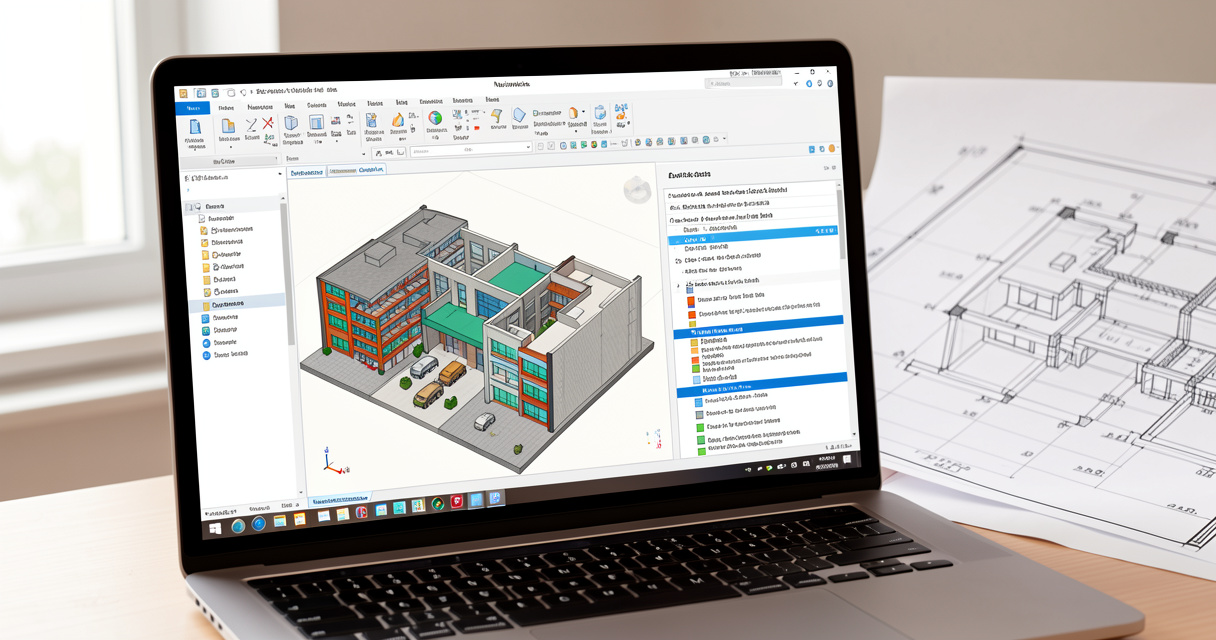This screenshot has height=640, width=1216.
Task: Click the large clipboard icon at ribbon start
Action: (196, 126)
